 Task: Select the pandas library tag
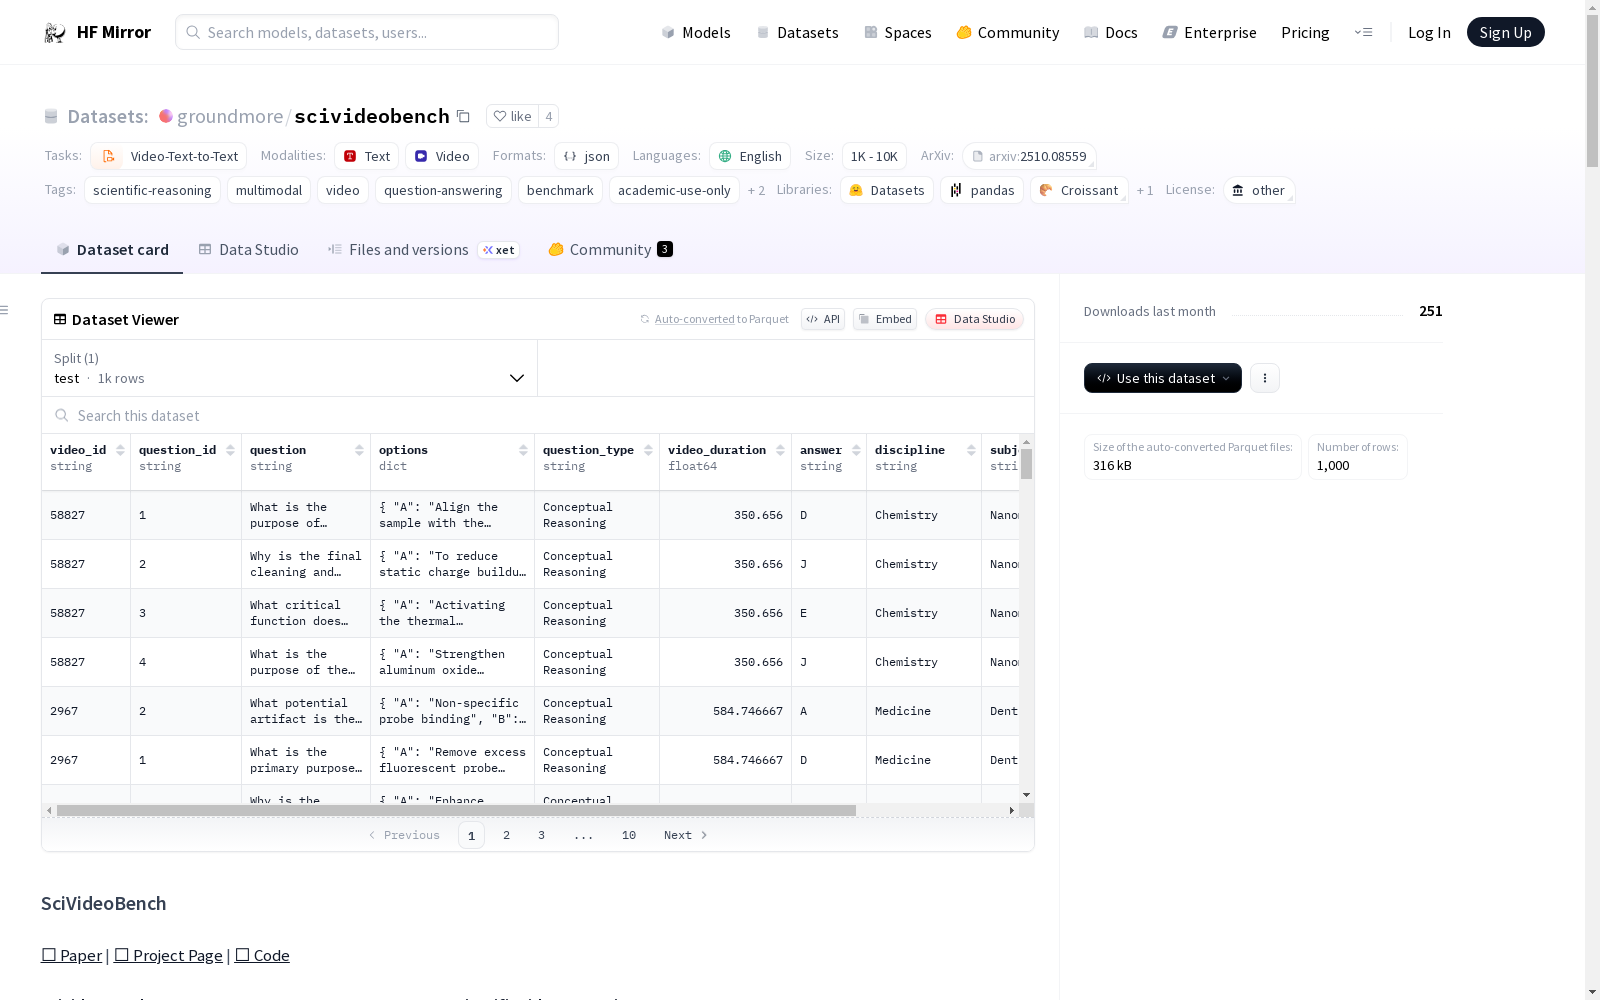click(982, 190)
